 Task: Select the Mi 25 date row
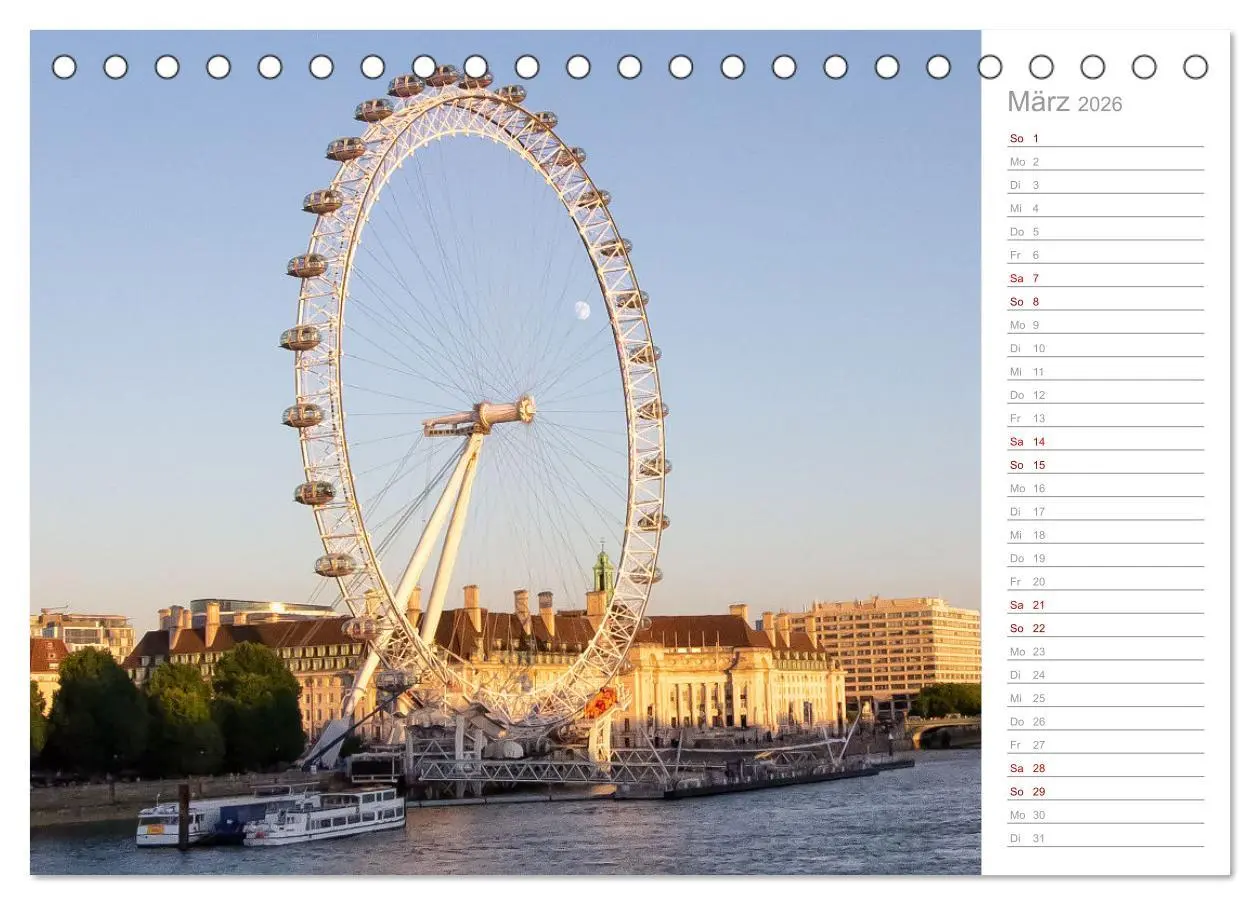1105,697
